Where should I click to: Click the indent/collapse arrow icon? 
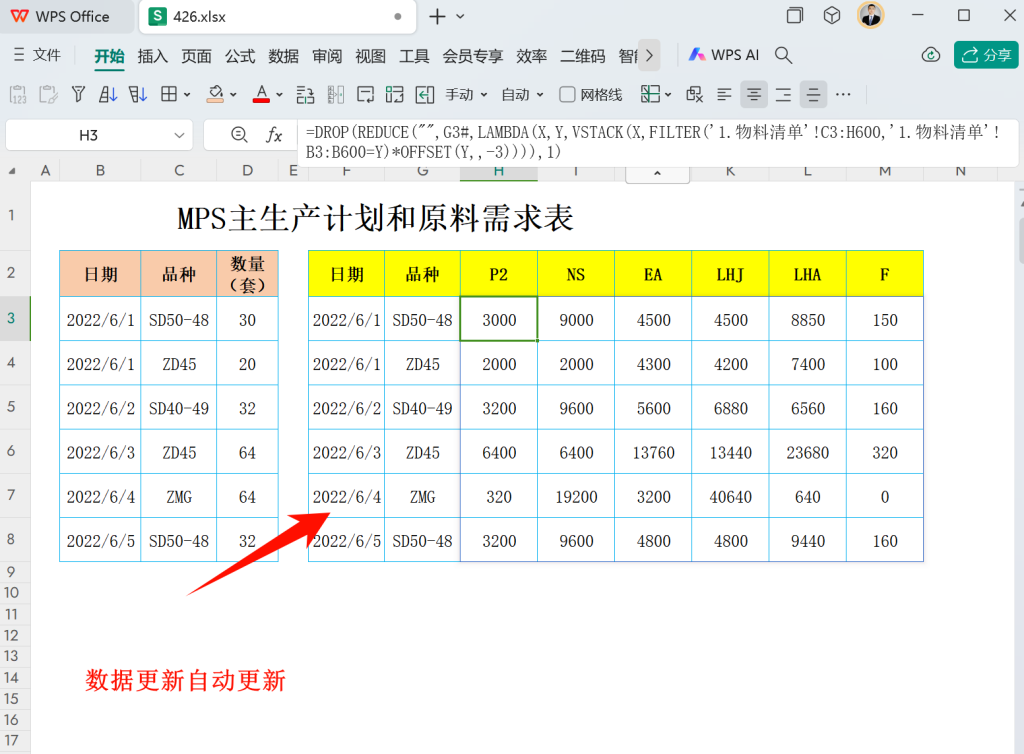tap(424, 95)
